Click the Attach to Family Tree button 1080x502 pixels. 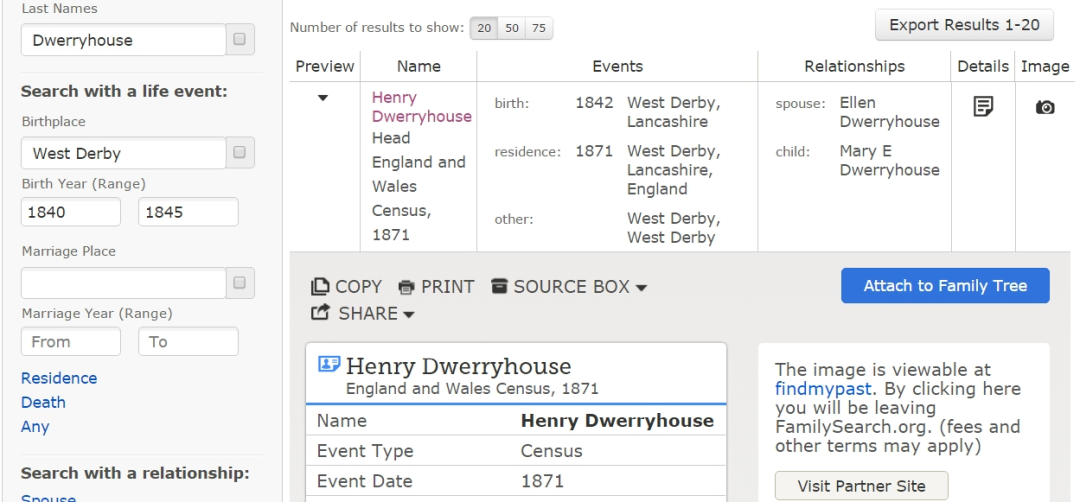[945, 286]
